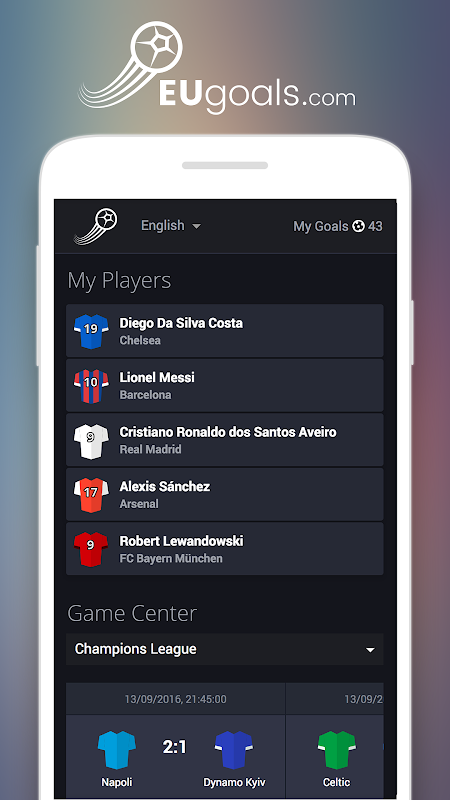450x800 pixels.
Task: Click the arrow on Champions League dropdown
Action: coord(370,650)
